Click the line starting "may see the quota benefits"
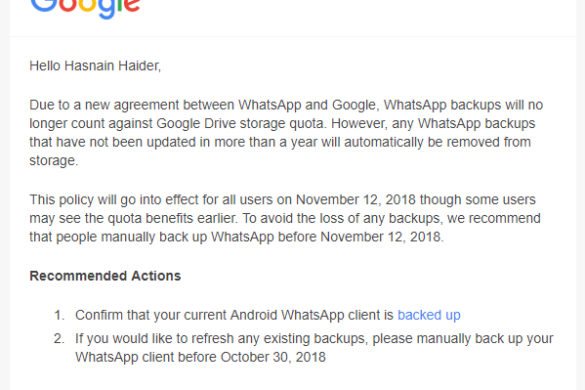This screenshot has width=585, height=390. point(285,218)
